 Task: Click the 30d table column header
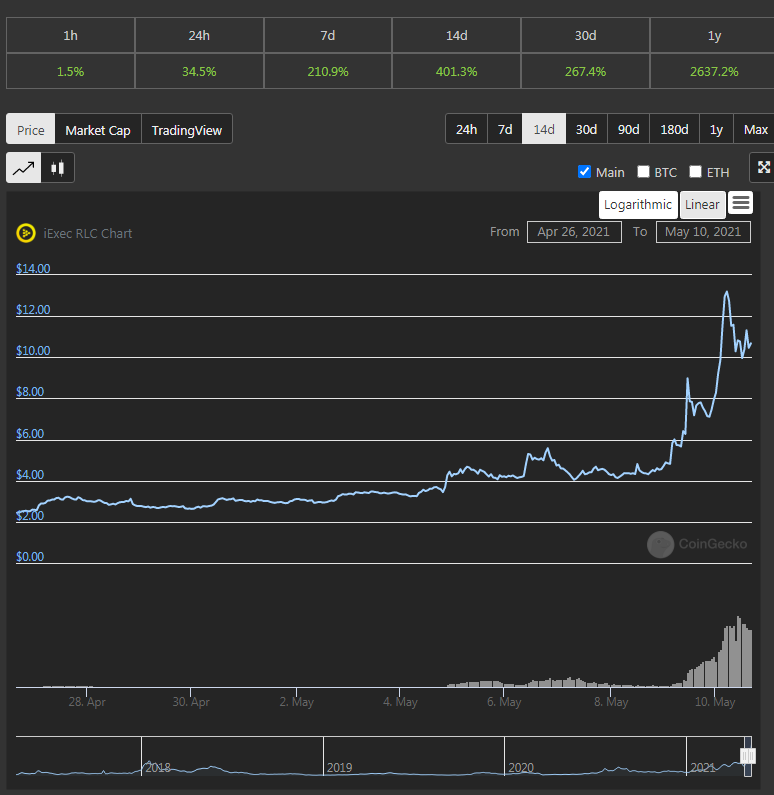585,35
